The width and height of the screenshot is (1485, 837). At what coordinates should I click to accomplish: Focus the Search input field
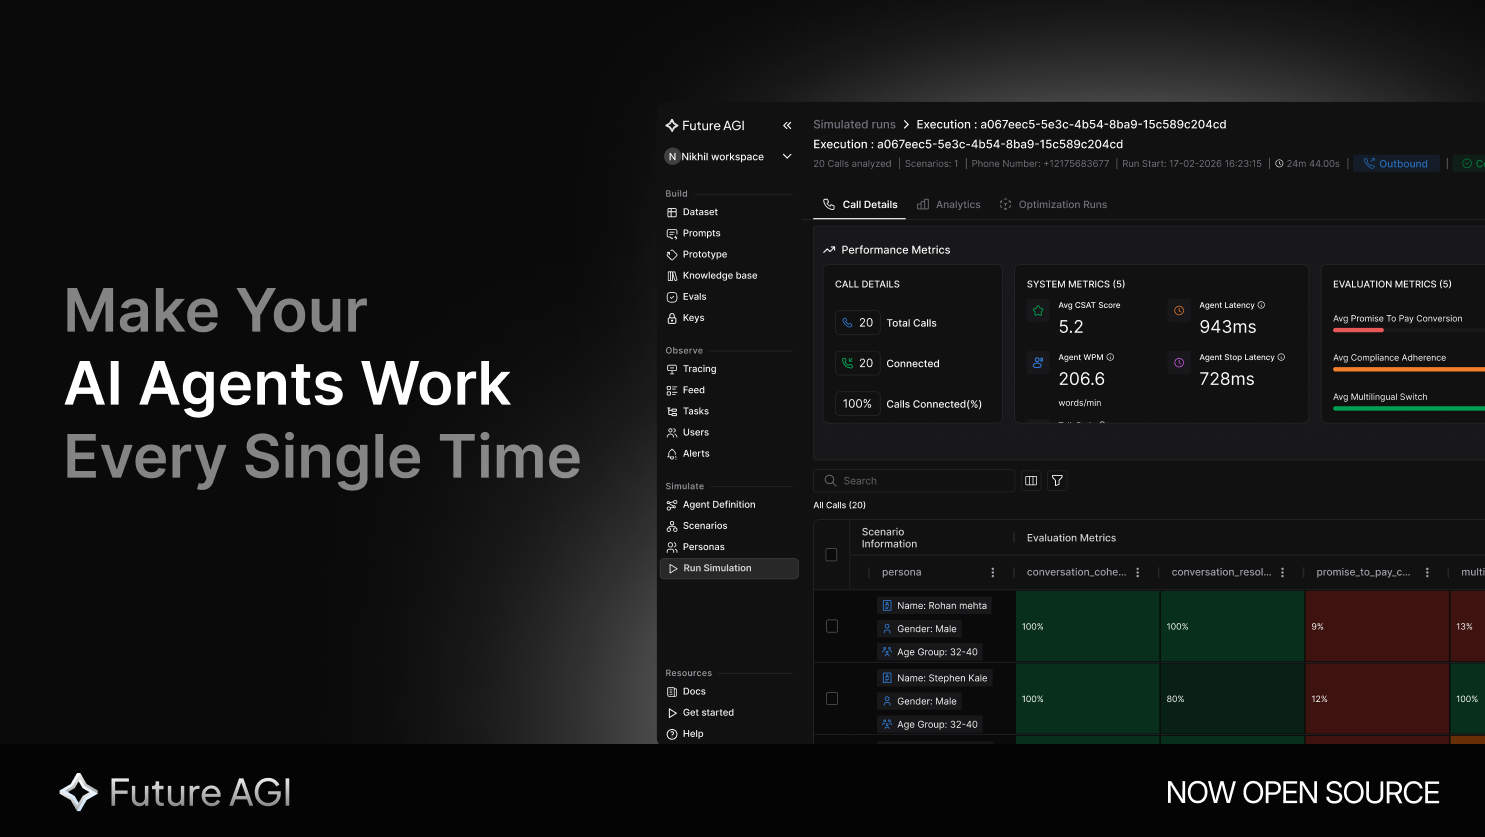tap(914, 481)
